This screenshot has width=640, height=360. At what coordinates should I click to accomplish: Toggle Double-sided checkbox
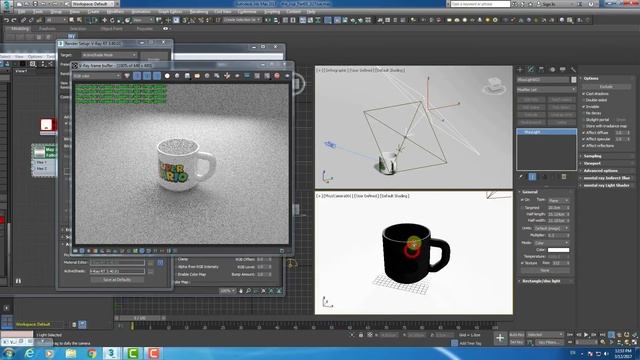click(584, 100)
